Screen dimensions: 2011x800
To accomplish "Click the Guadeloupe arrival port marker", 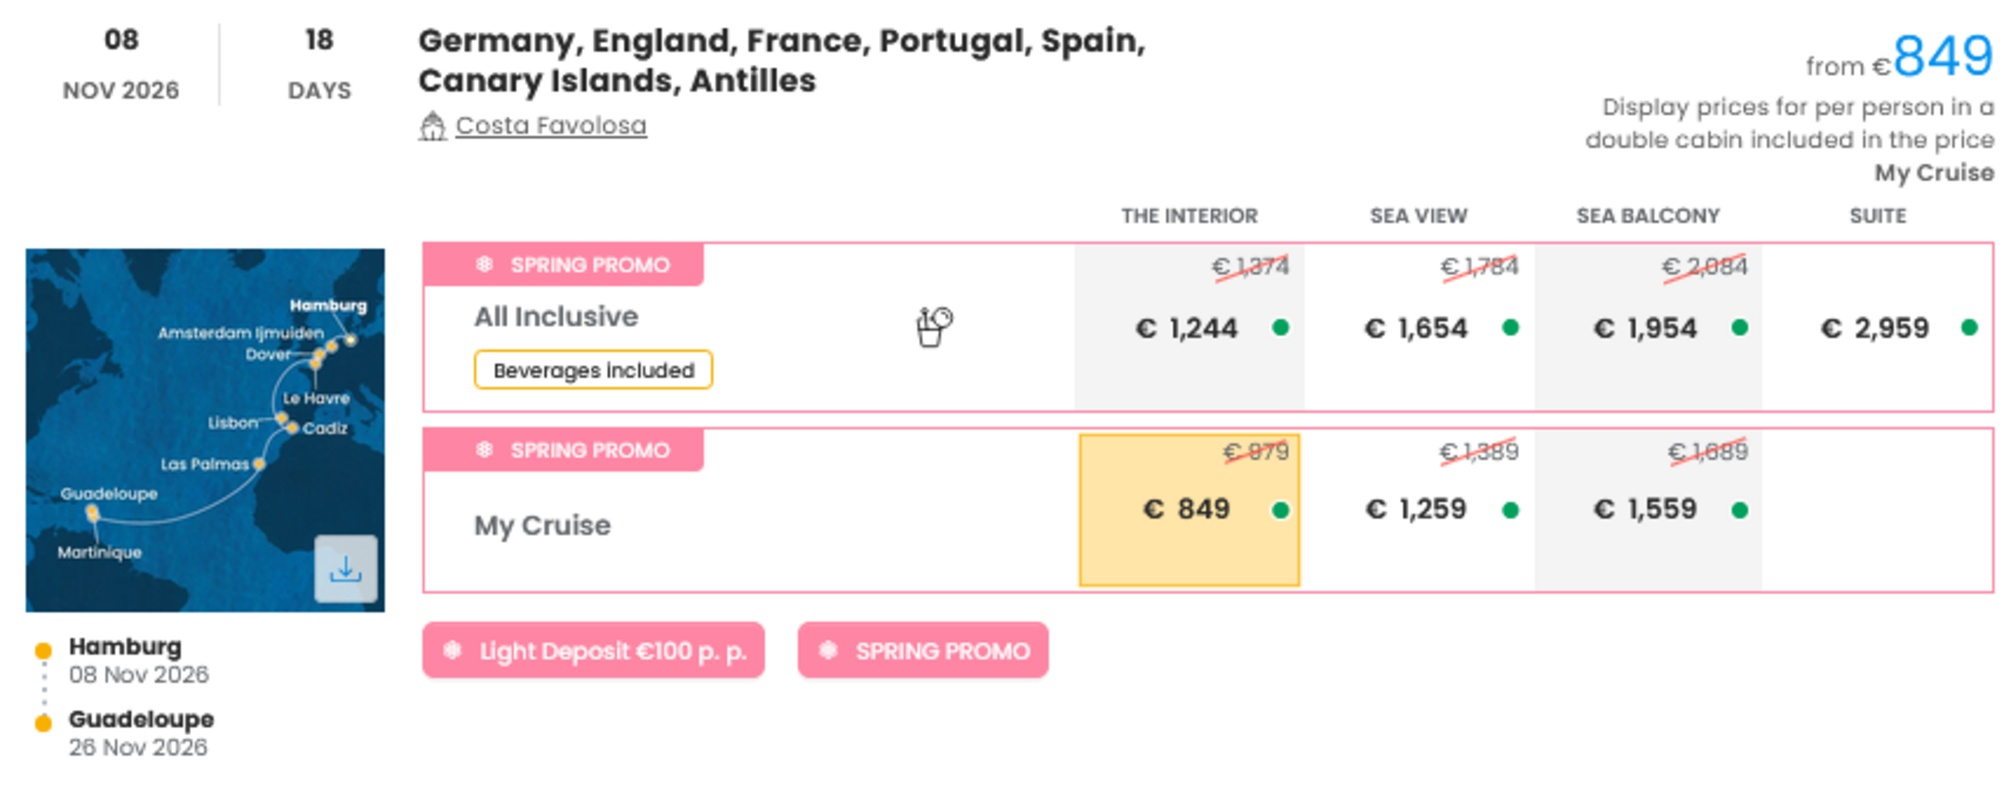I will (43, 723).
